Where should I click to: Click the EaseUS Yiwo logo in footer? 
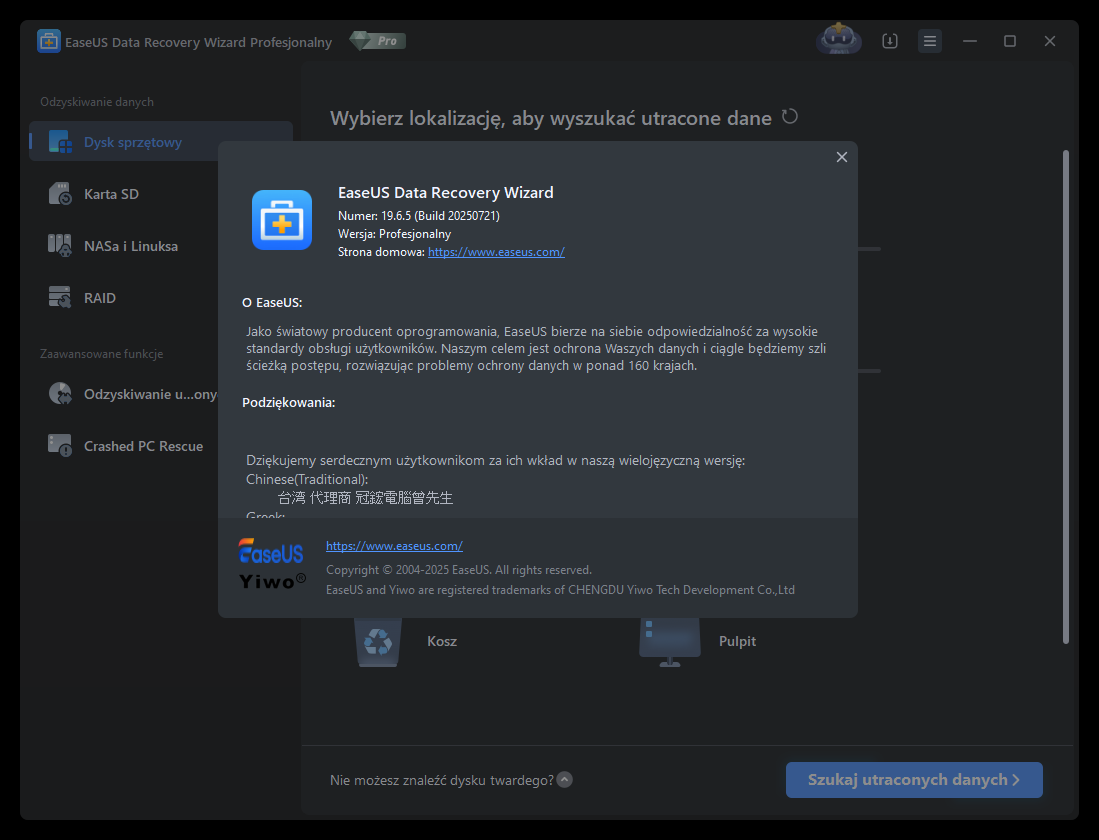click(272, 564)
